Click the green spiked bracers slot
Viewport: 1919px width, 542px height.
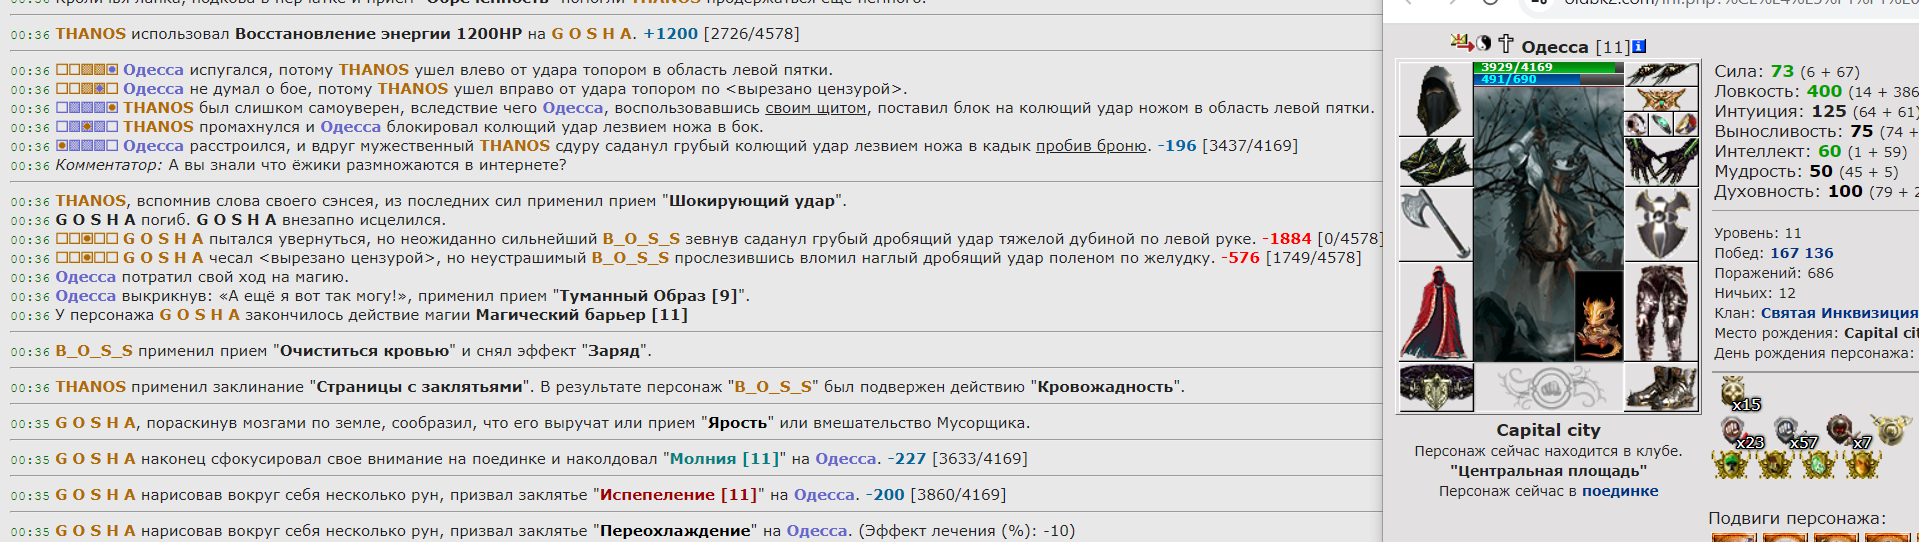pos(1435,161)
